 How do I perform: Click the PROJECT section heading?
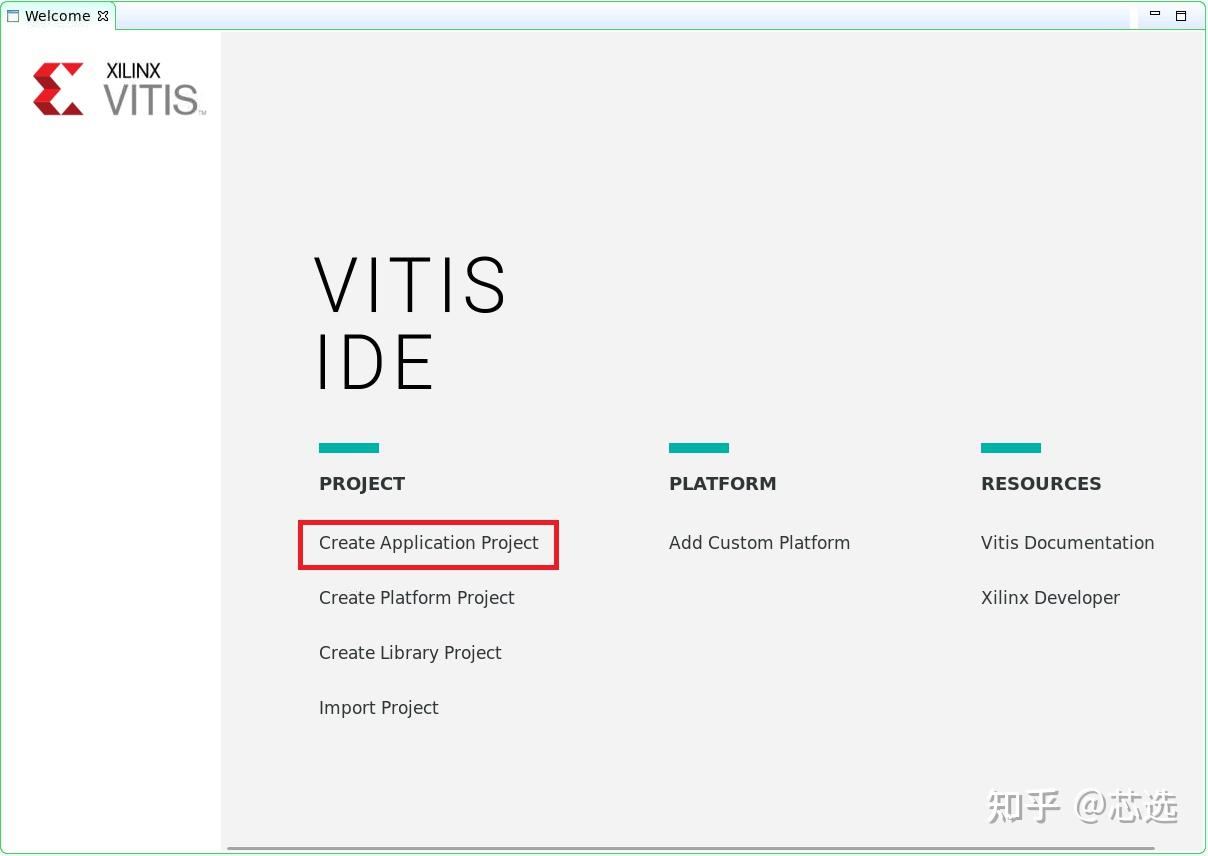(x=362, y=484)
